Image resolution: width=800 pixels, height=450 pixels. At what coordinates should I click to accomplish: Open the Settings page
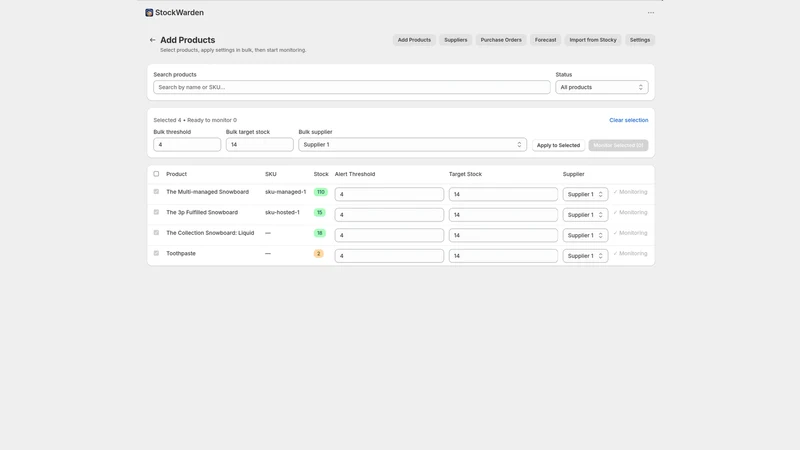(x=640, y=40)
